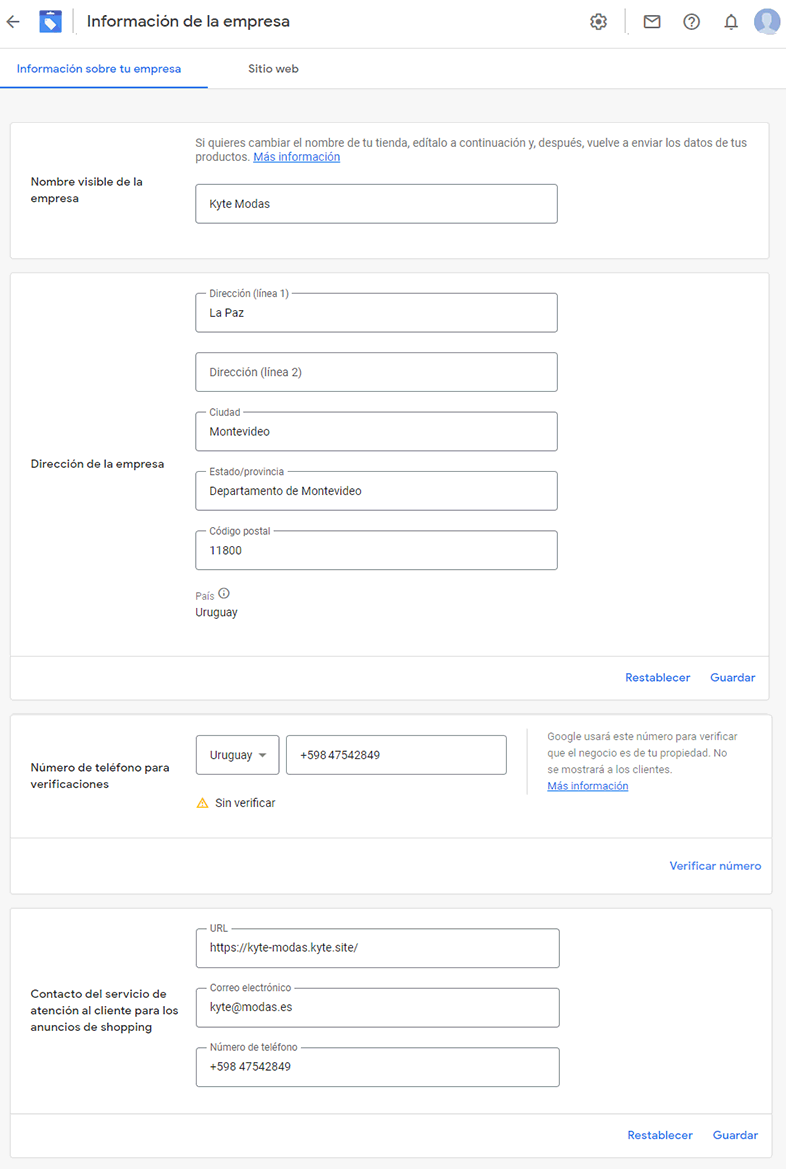Open Más información link under store name
The image size is (786, 1169).
297,157
